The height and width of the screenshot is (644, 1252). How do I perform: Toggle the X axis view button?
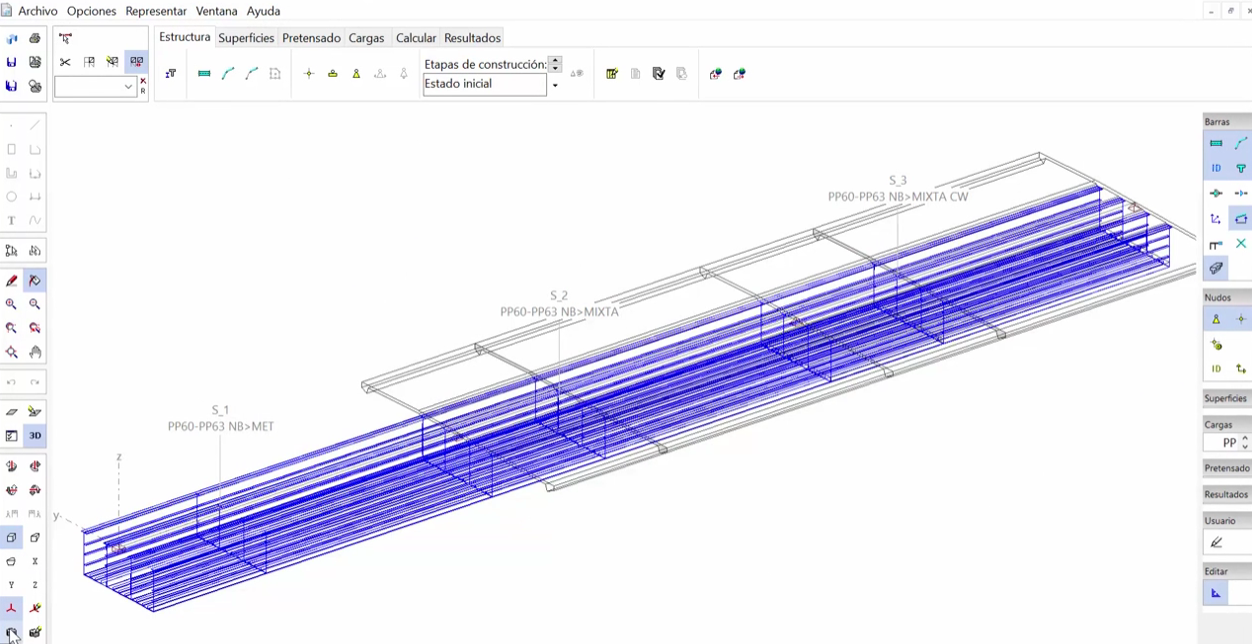[x=35, y=561]
